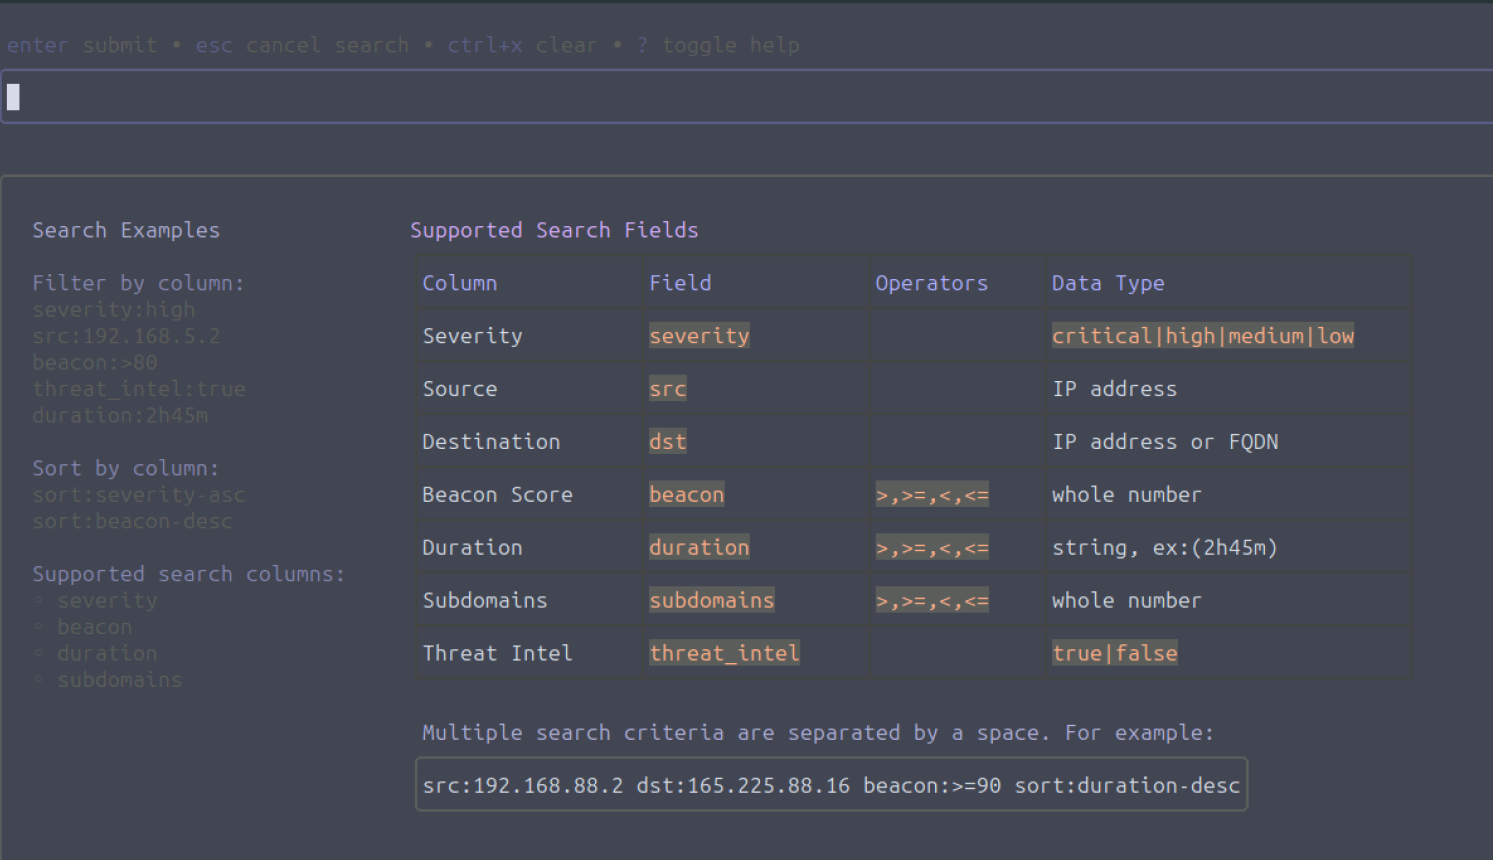
Task: Click the operators cell in the Beacon Score row
Action: [x=932, y=495]
